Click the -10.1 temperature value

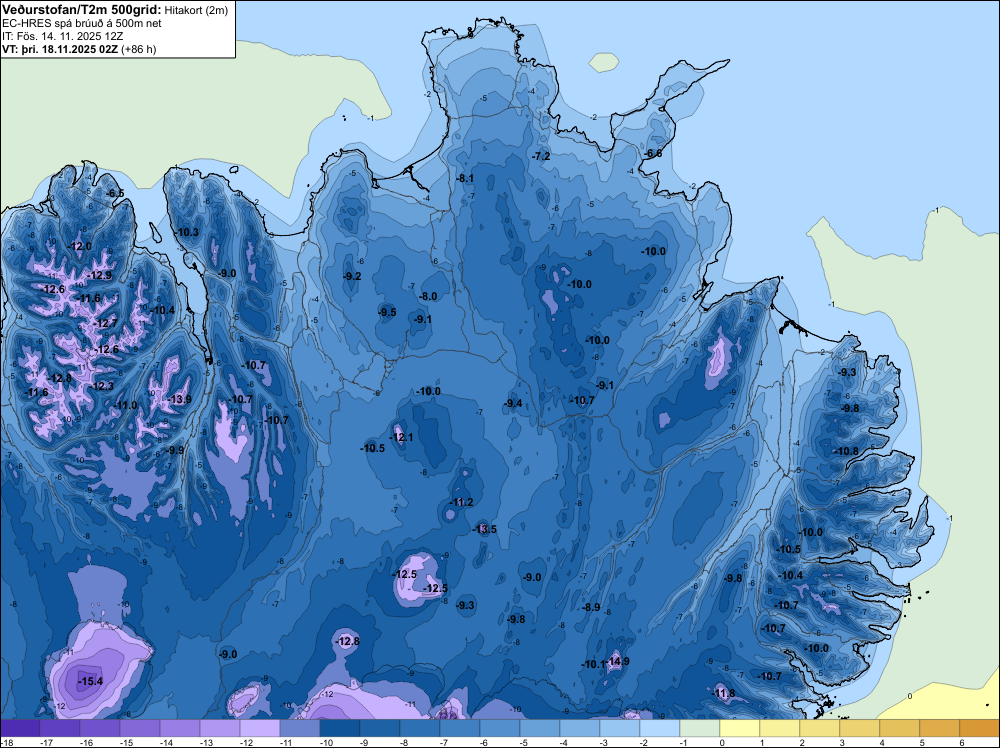[593, 664]
